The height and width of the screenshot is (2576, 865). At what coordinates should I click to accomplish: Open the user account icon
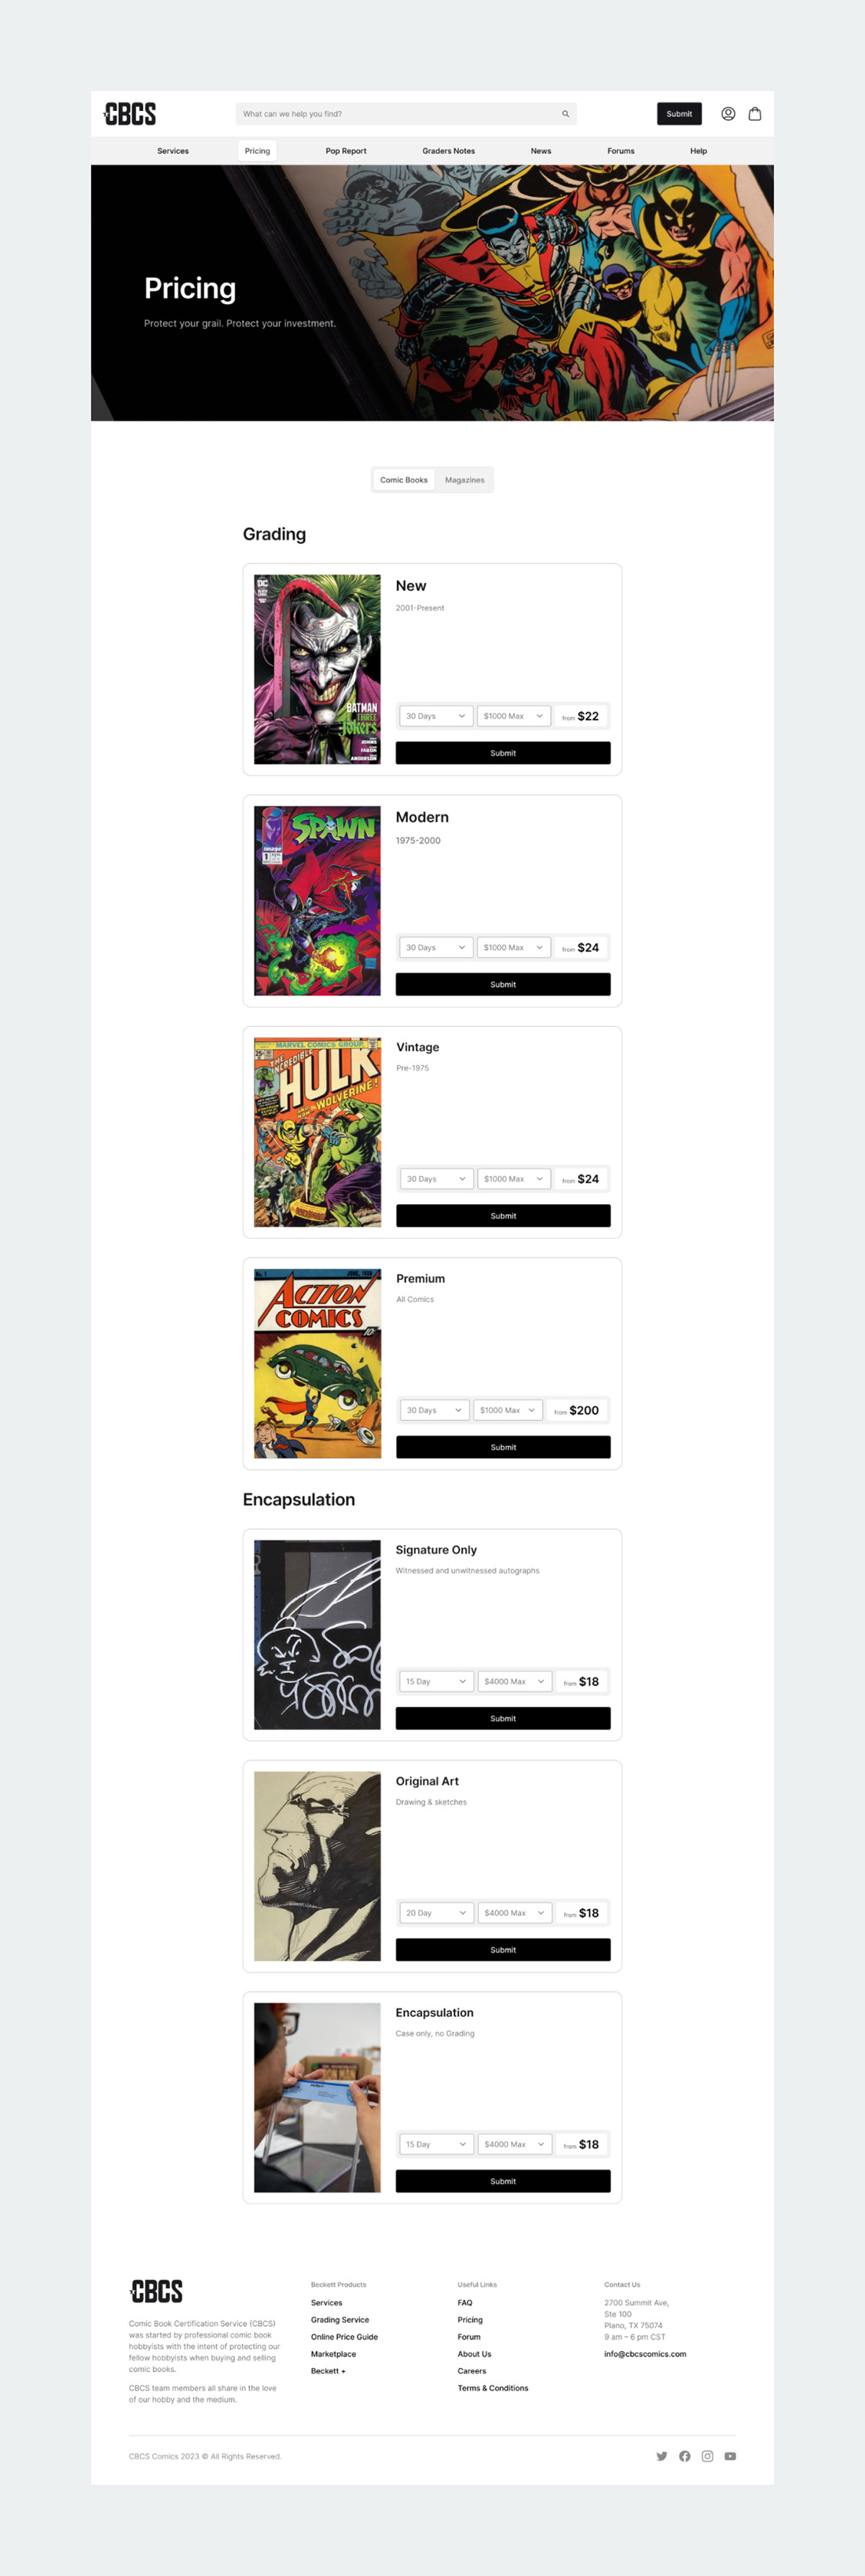728,114
